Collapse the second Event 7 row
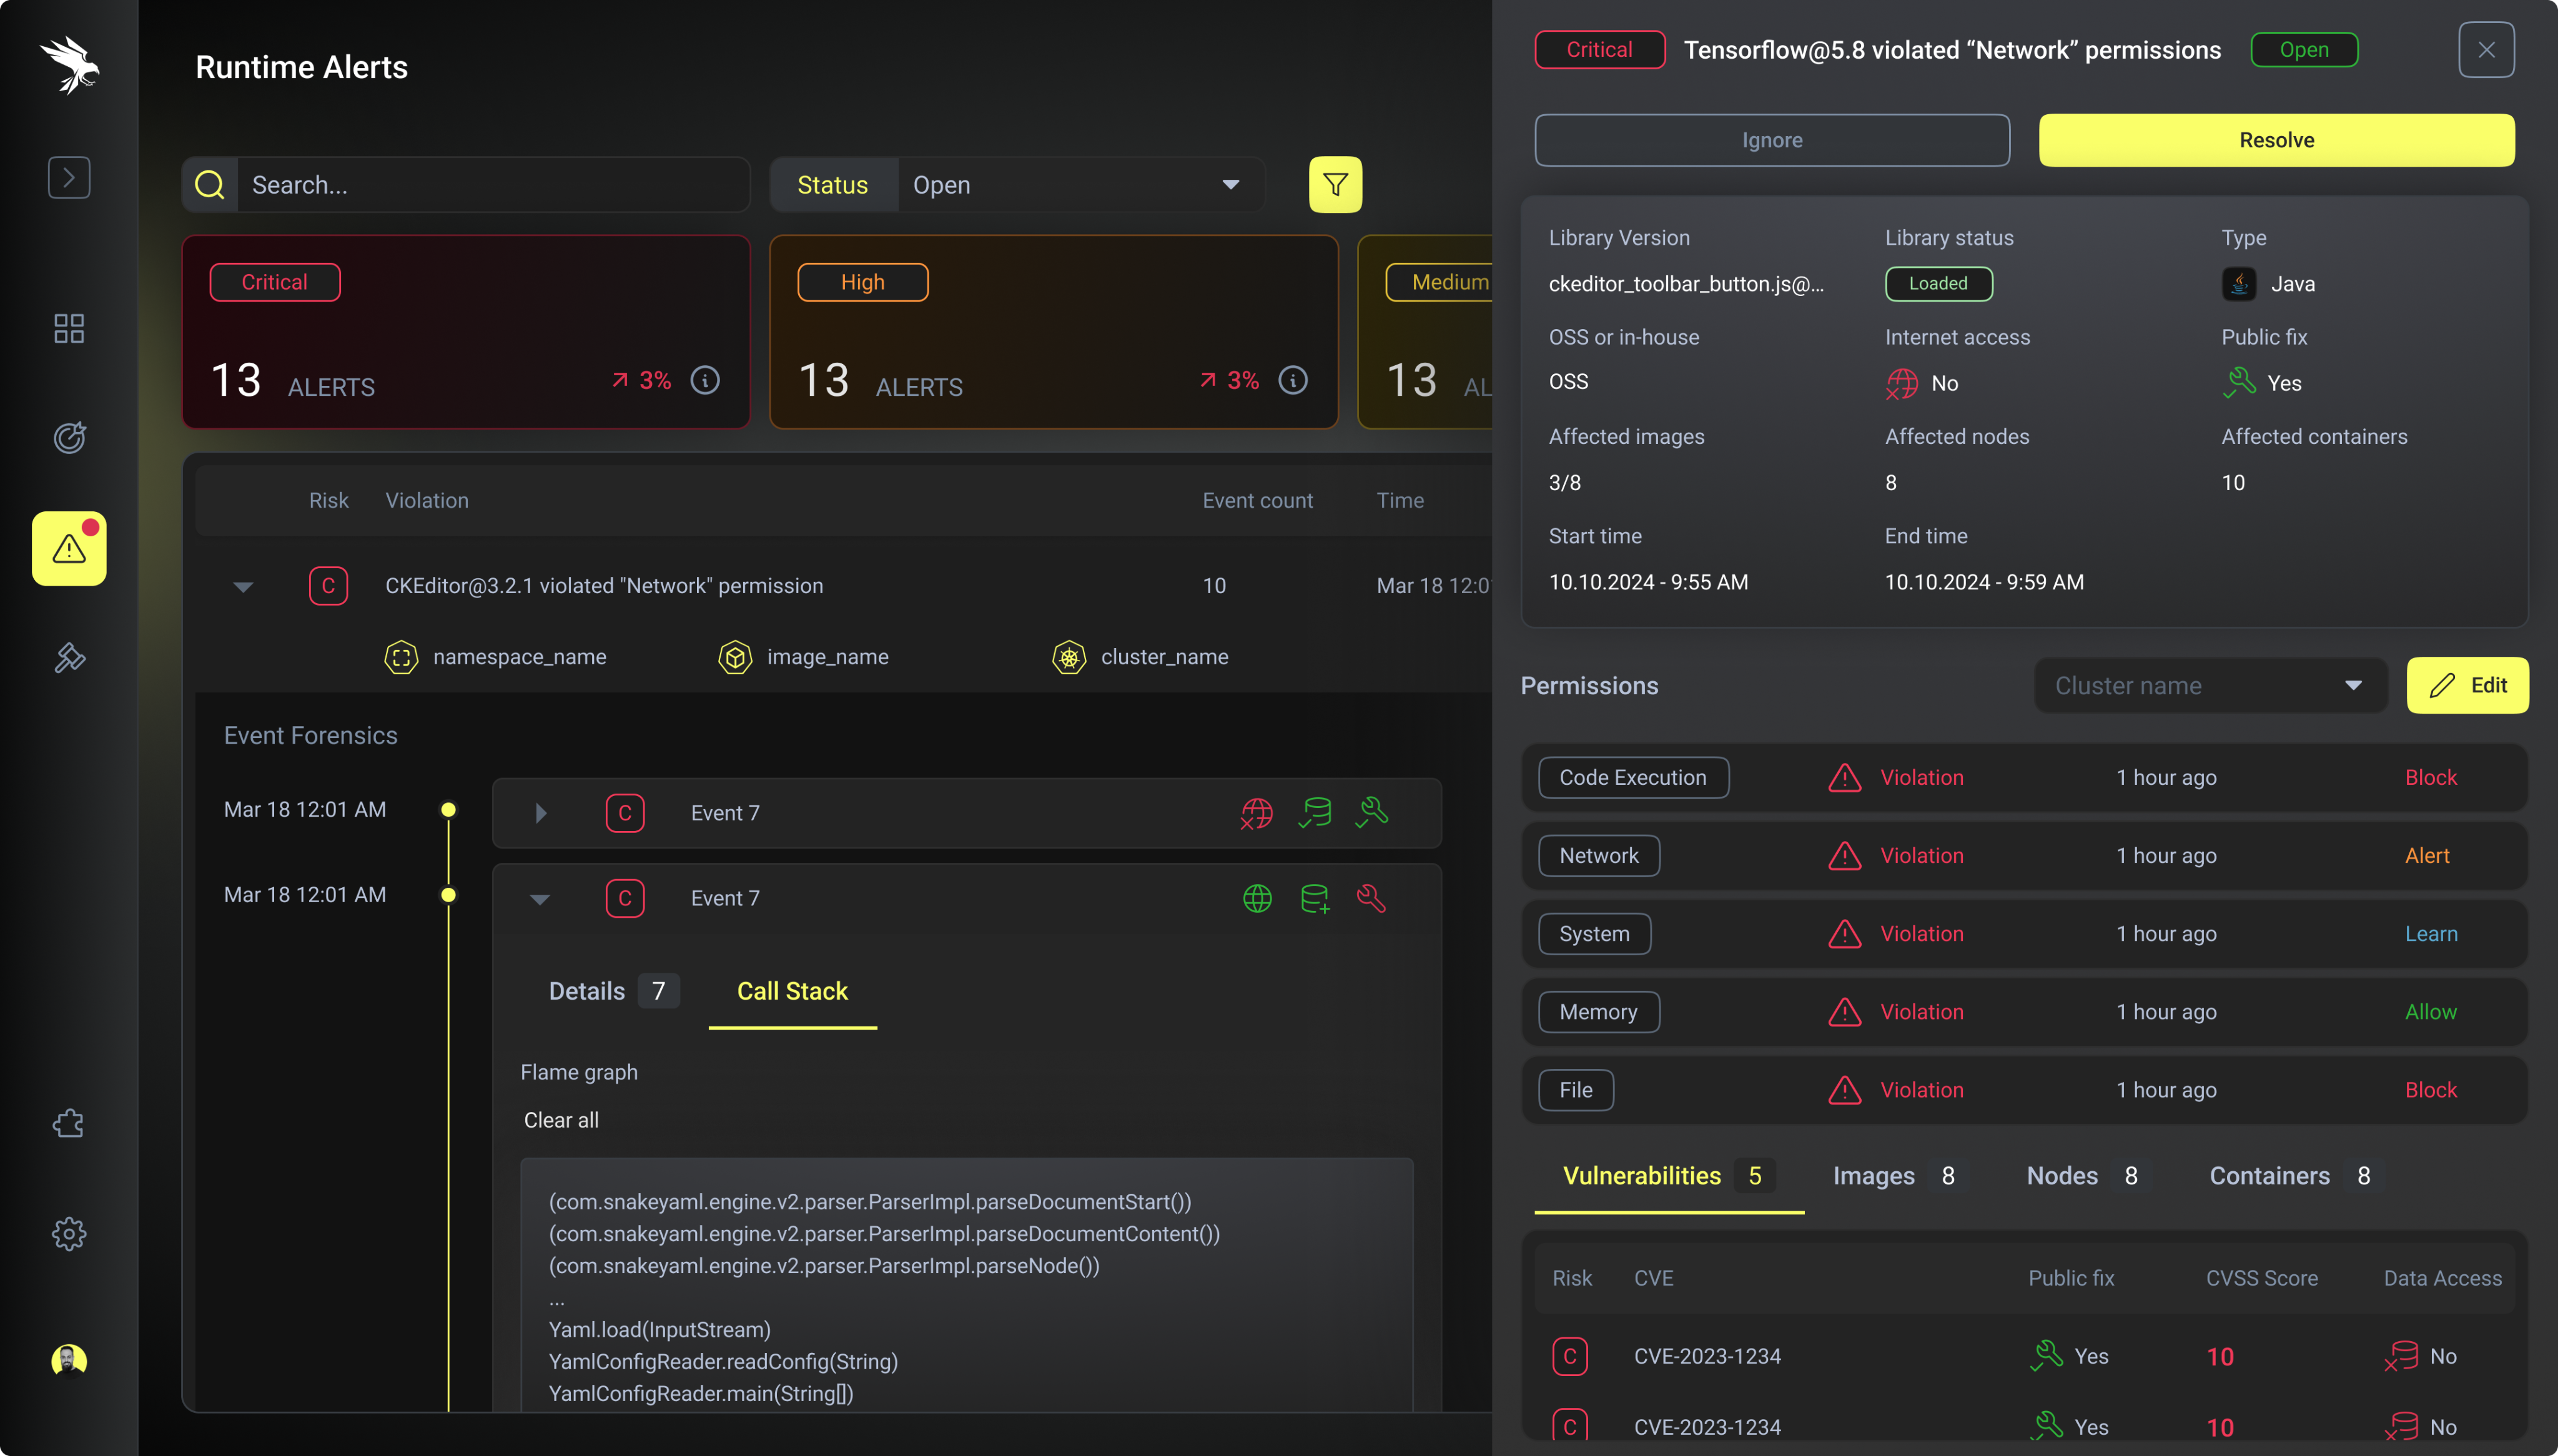This screenshot has height=1456, width=2558. pos(540,899)
